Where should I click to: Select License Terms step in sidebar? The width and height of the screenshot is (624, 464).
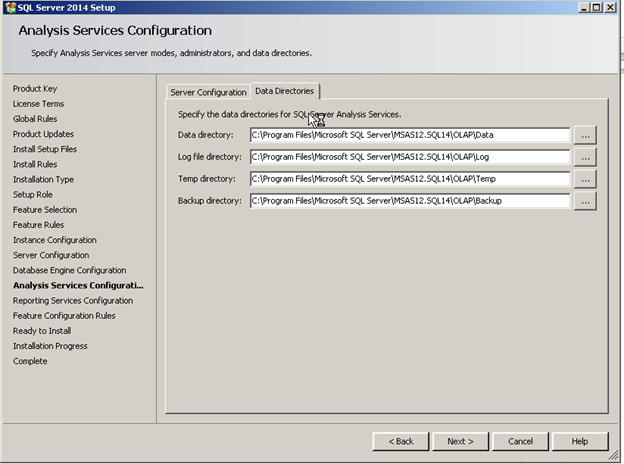(x=38, y=103)
